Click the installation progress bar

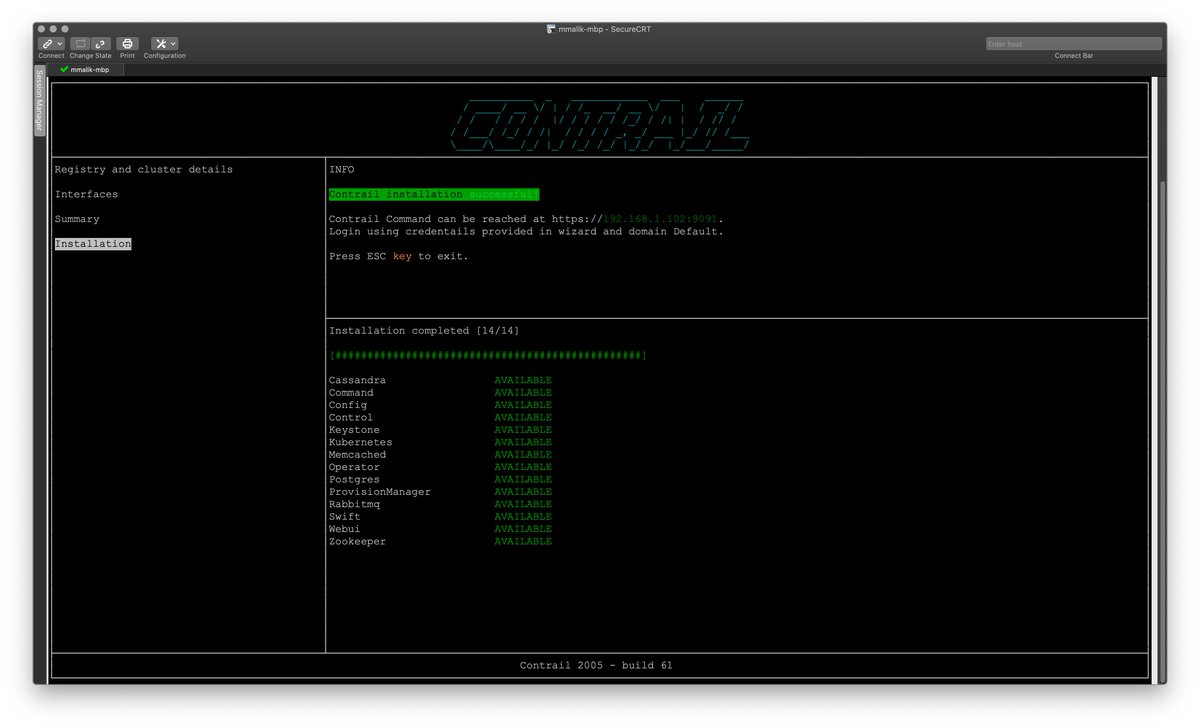pyautogui.click(x=488, y=356)
